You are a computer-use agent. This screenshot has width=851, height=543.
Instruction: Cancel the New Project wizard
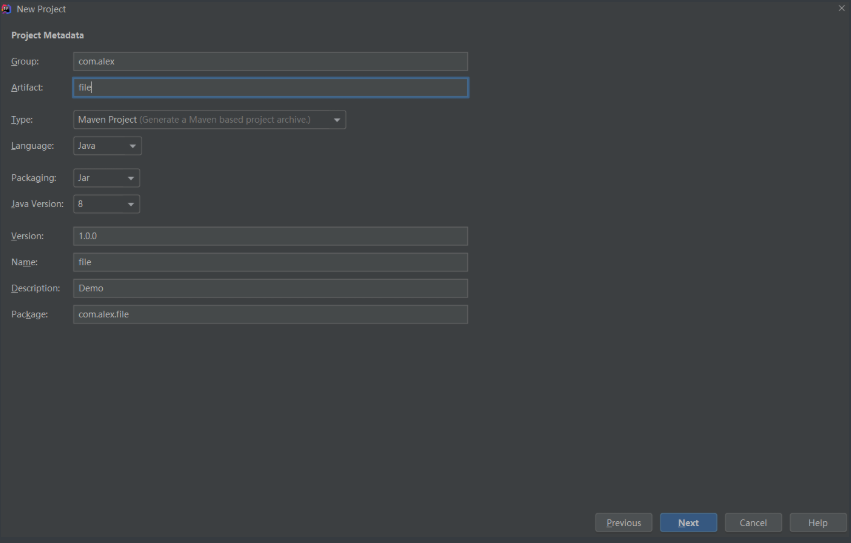coord(753,522)
